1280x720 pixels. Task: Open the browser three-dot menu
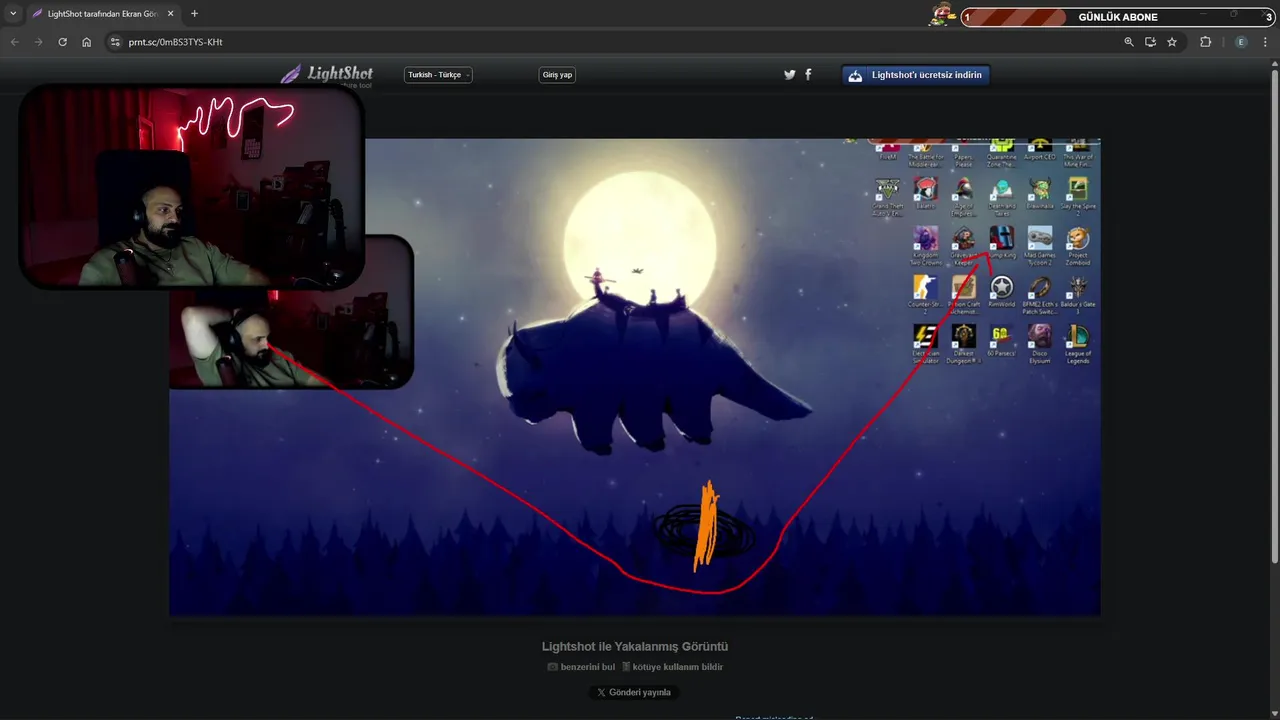pyautogui.click(x=1266, y=42)
